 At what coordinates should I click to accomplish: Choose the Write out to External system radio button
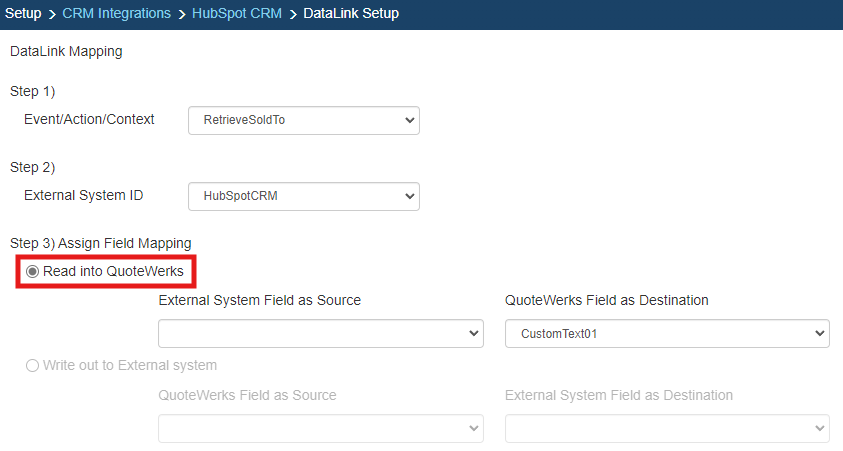pyautogui.click(x=33, y=366)
